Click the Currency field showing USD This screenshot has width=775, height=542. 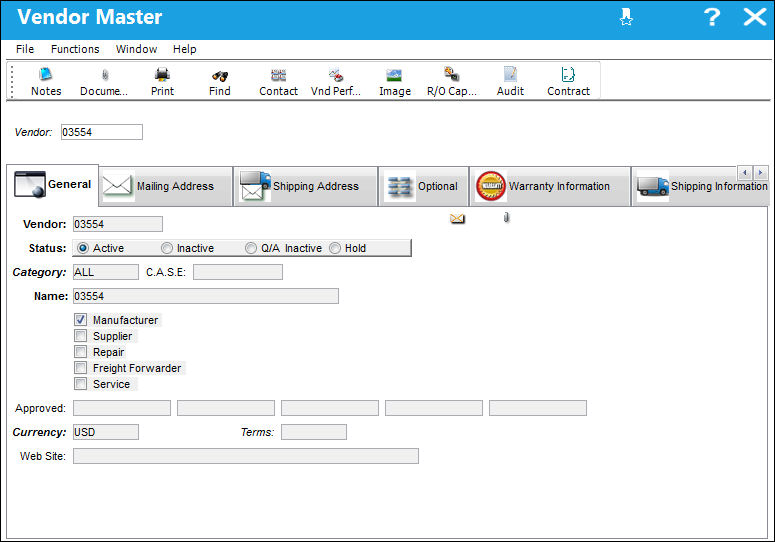point(106,432)
